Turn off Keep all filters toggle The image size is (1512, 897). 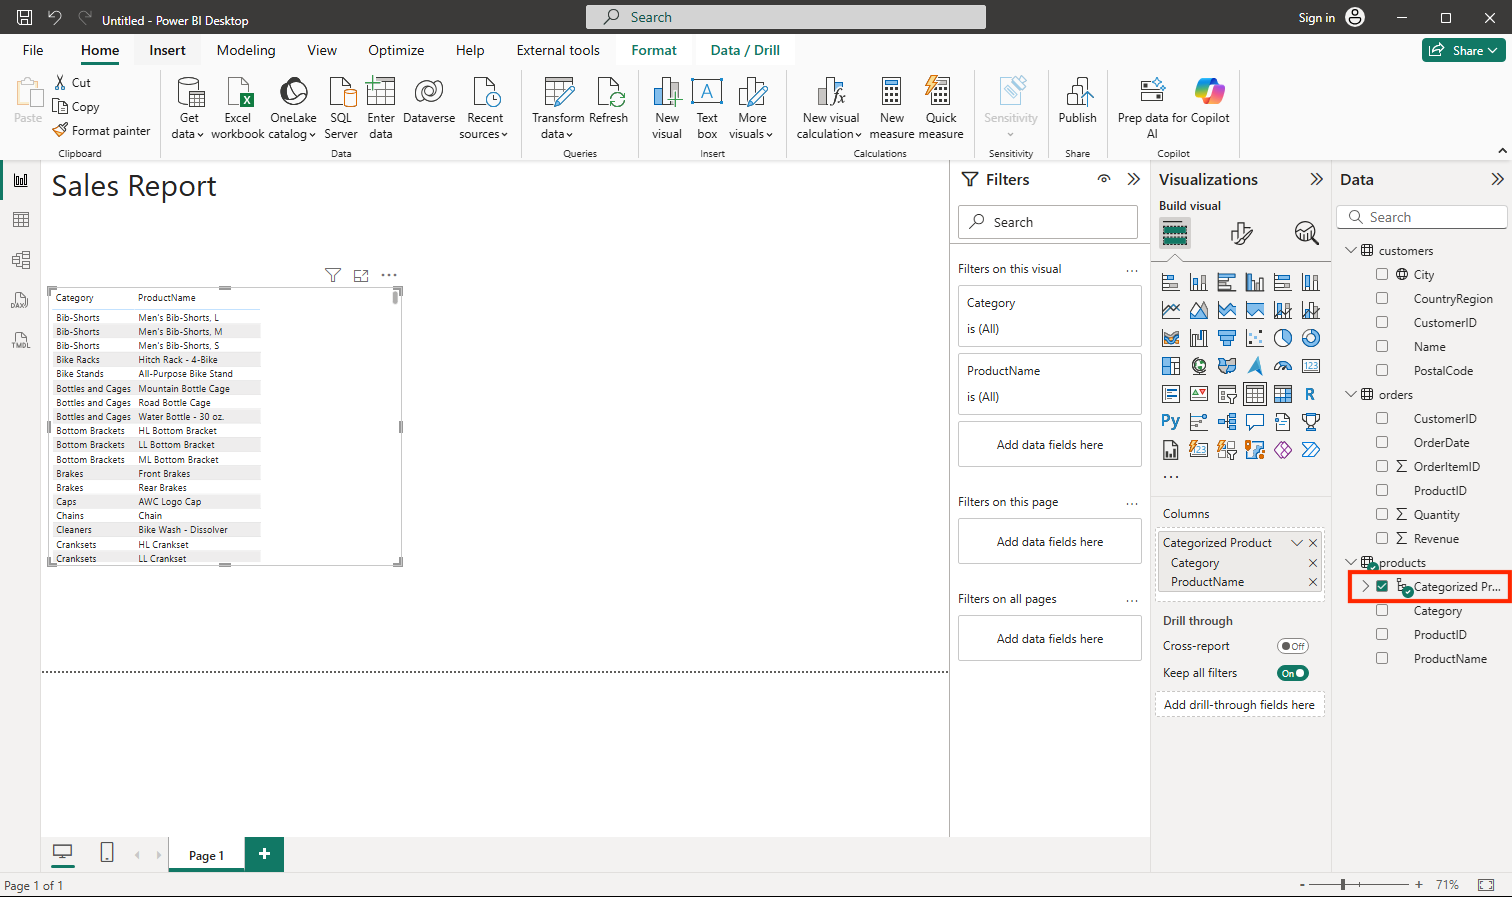click(1293, 673)
